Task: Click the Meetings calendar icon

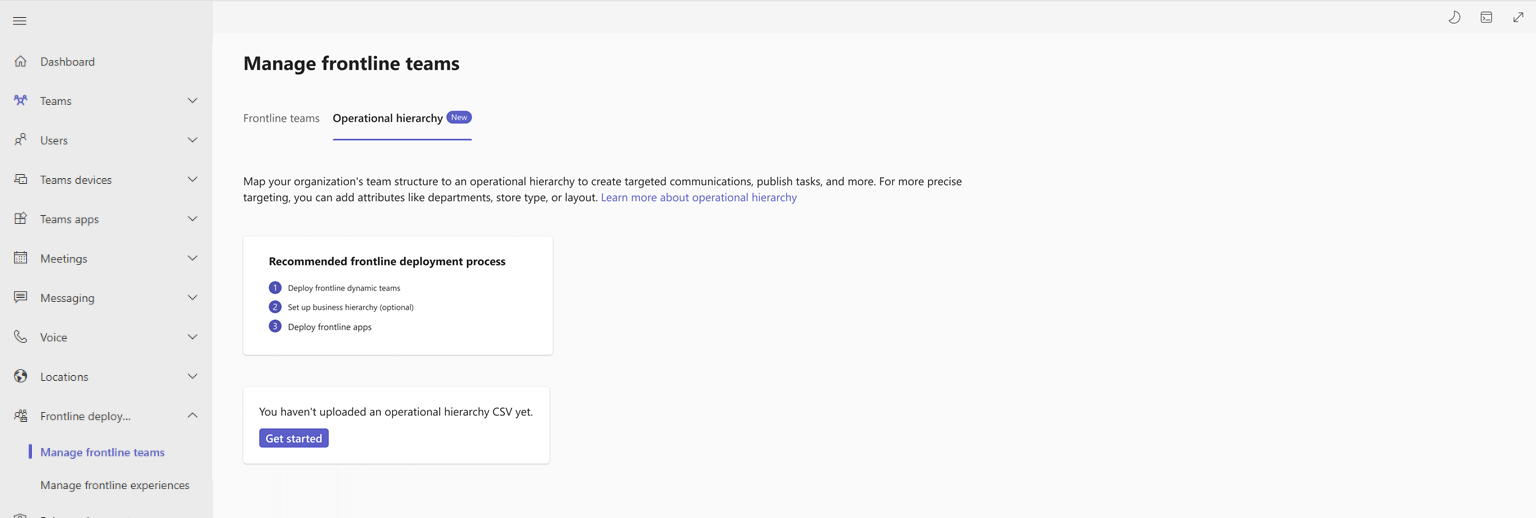Action: (21, 258)
